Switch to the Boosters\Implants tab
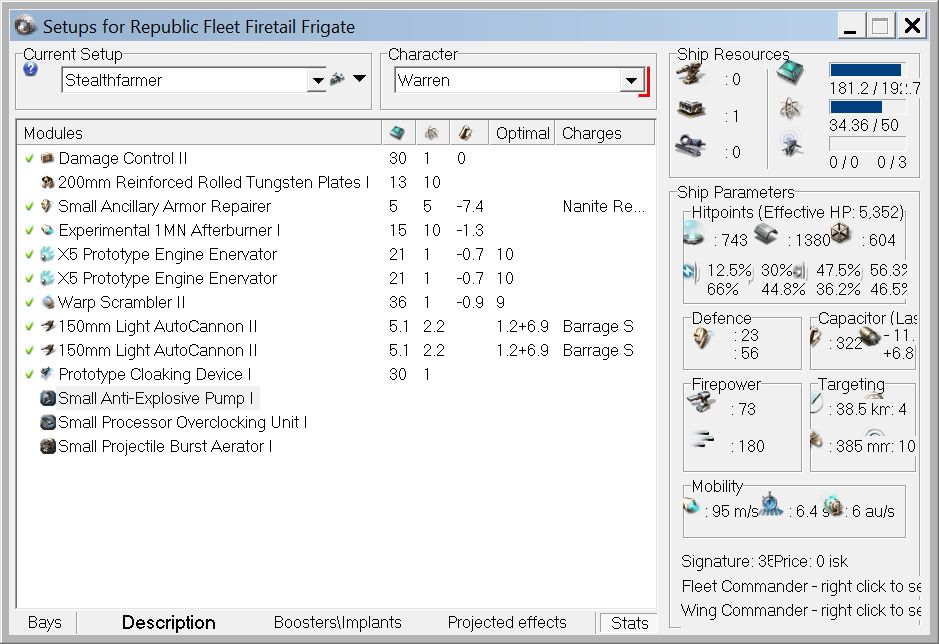The height and width of the screenshot is (644, 939). pyautogui.click(x=338, y=622)
